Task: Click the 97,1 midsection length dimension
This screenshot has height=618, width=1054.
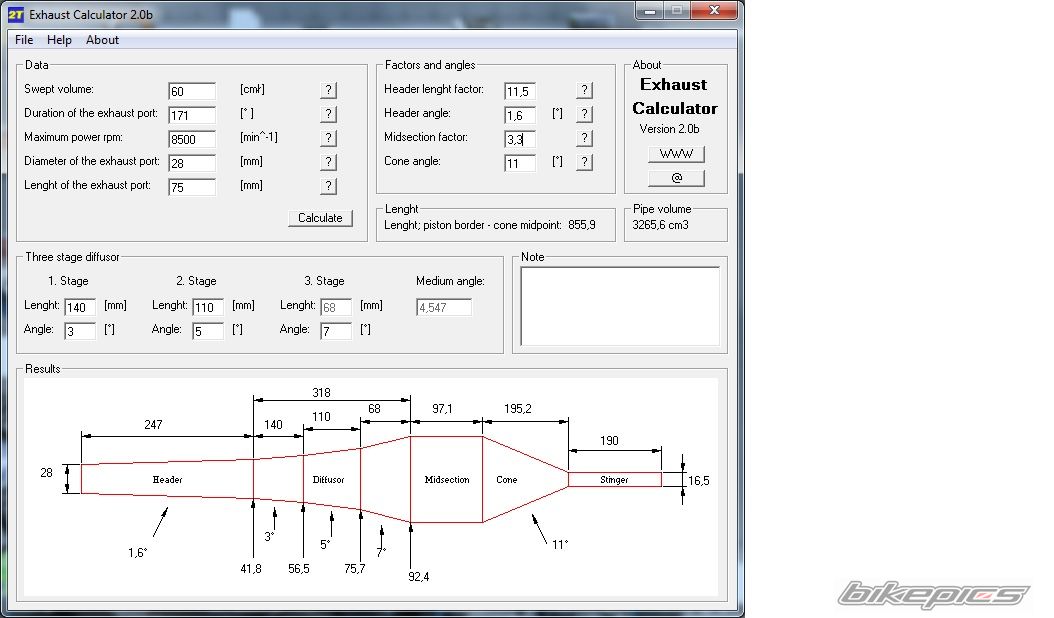Action: pos(442,409)
